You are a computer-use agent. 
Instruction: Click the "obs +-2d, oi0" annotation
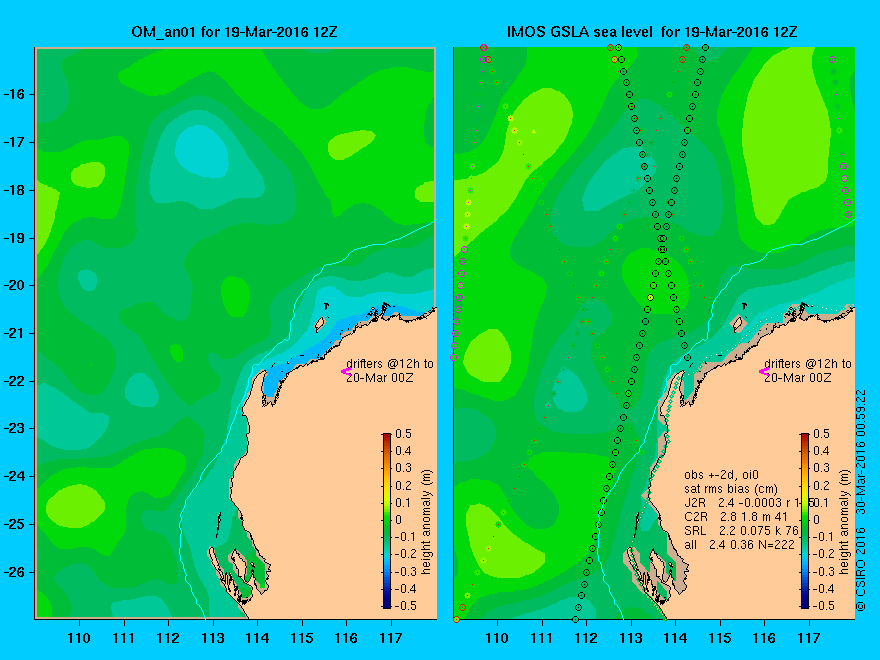coord(721,475)
